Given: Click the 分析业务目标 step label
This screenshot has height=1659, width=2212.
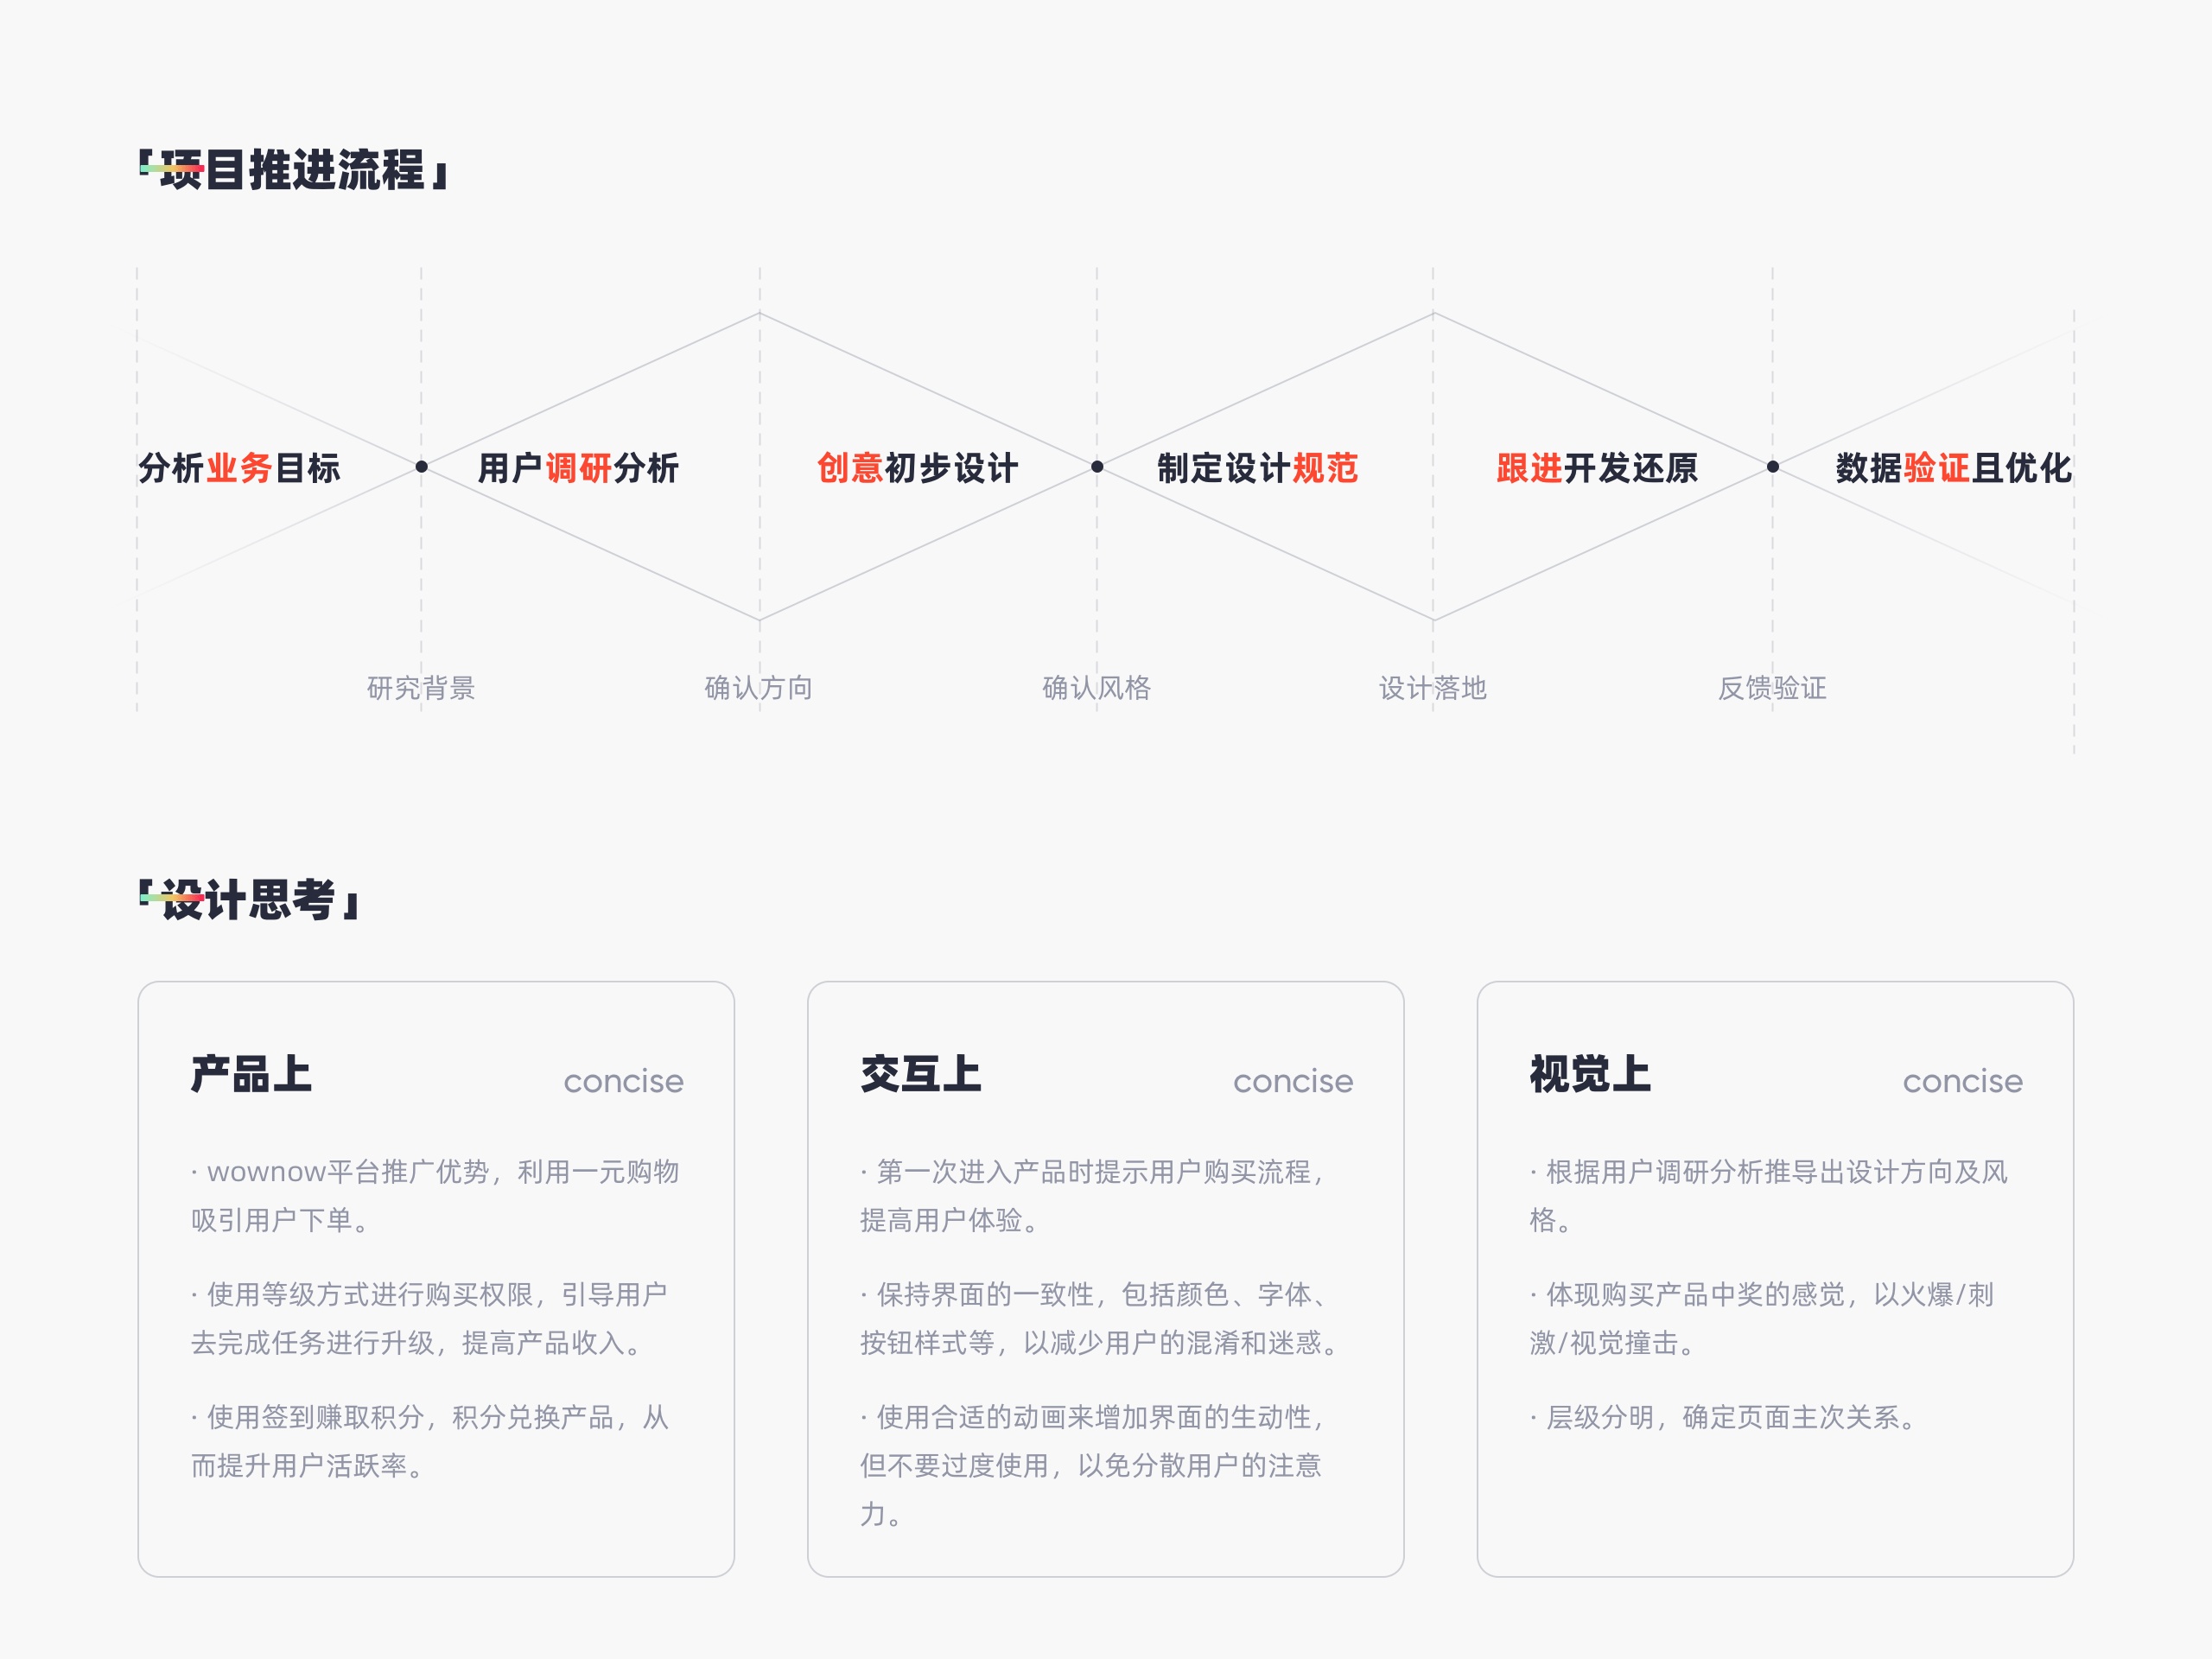Looking at the screenshot, I should coord(239,468).
